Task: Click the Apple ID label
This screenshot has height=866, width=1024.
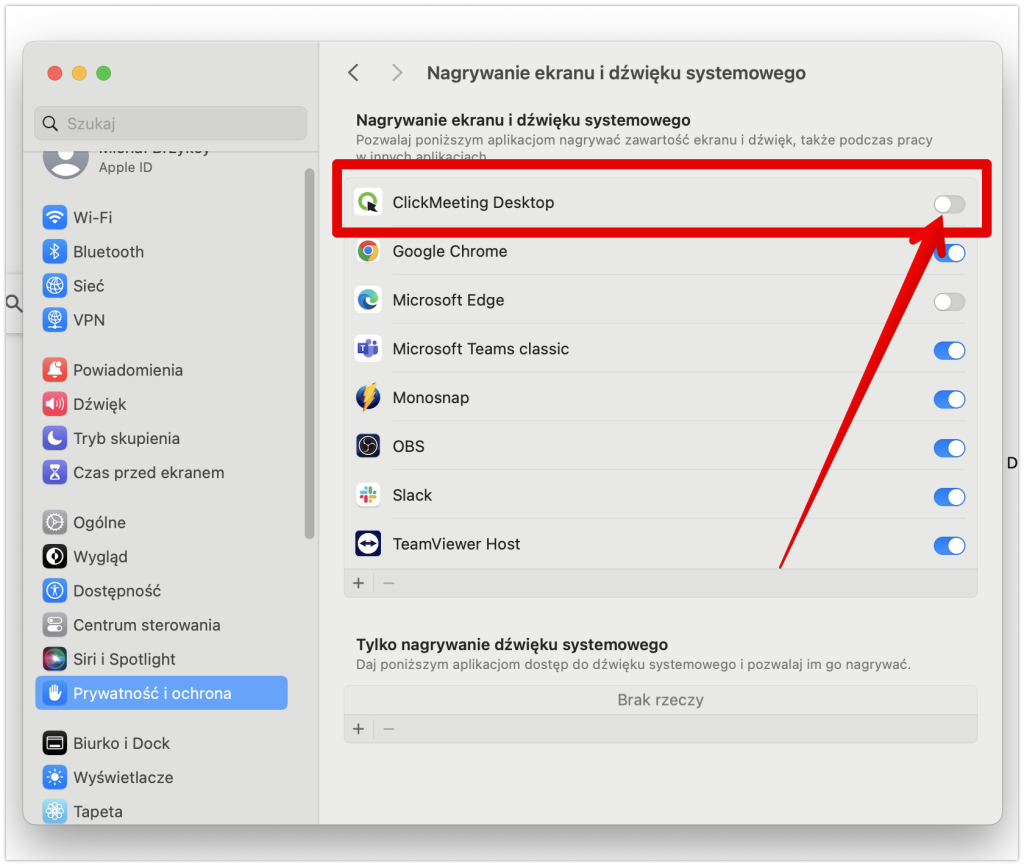Action: (x=125, y=167)
